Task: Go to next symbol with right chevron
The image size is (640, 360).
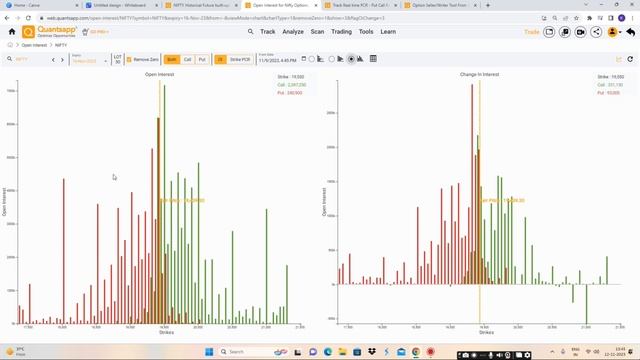Action: tap(62, 60)
